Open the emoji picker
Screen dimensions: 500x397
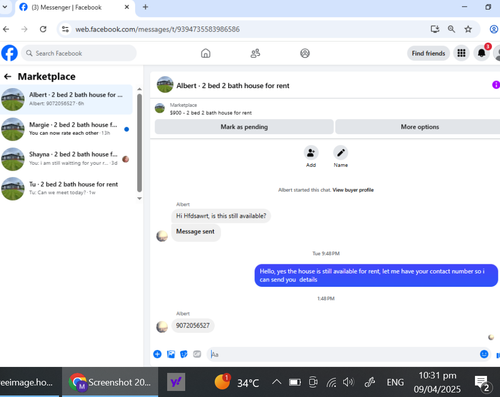484,354
